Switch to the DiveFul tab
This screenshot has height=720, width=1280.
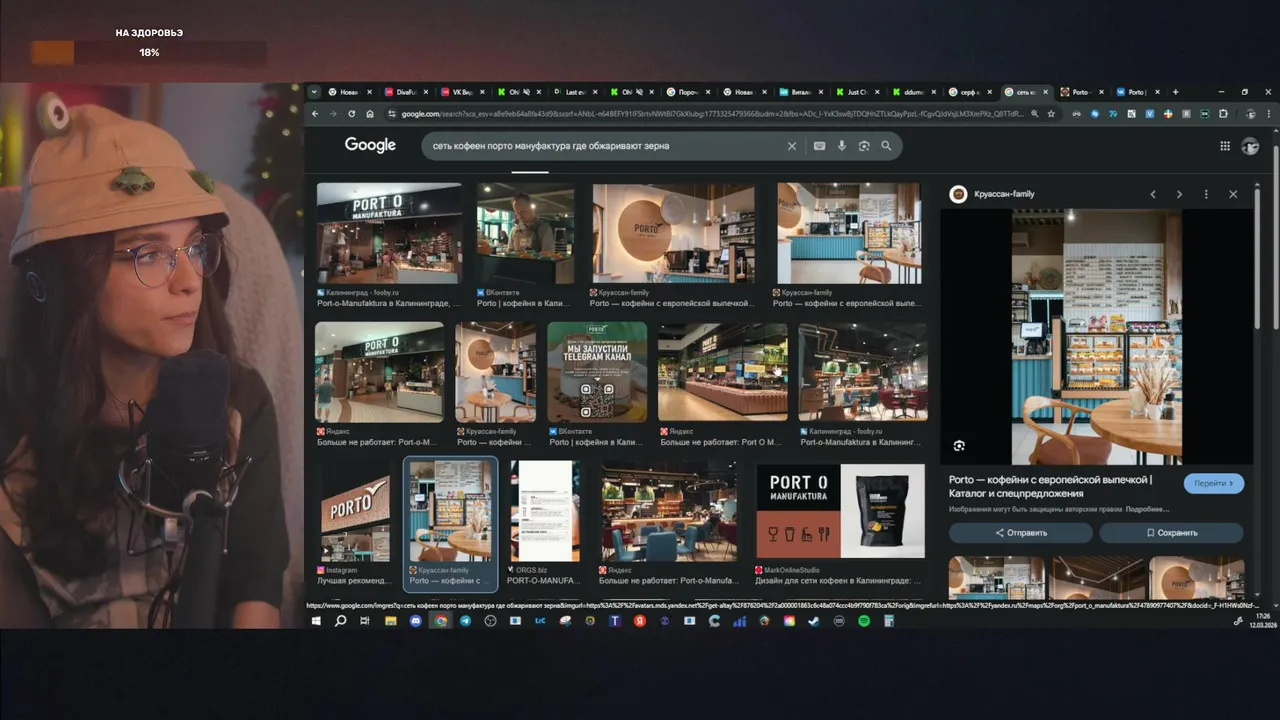(x=405, y=92)
